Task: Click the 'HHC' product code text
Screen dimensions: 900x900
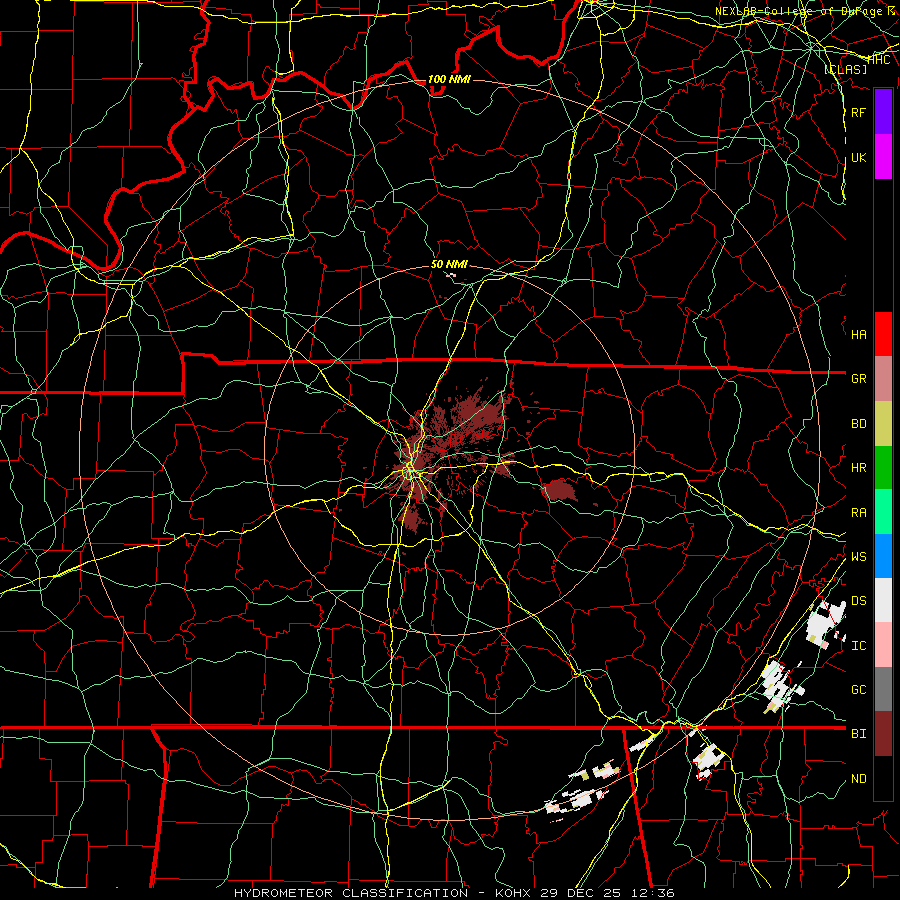Action: click(x=879, y=60)
